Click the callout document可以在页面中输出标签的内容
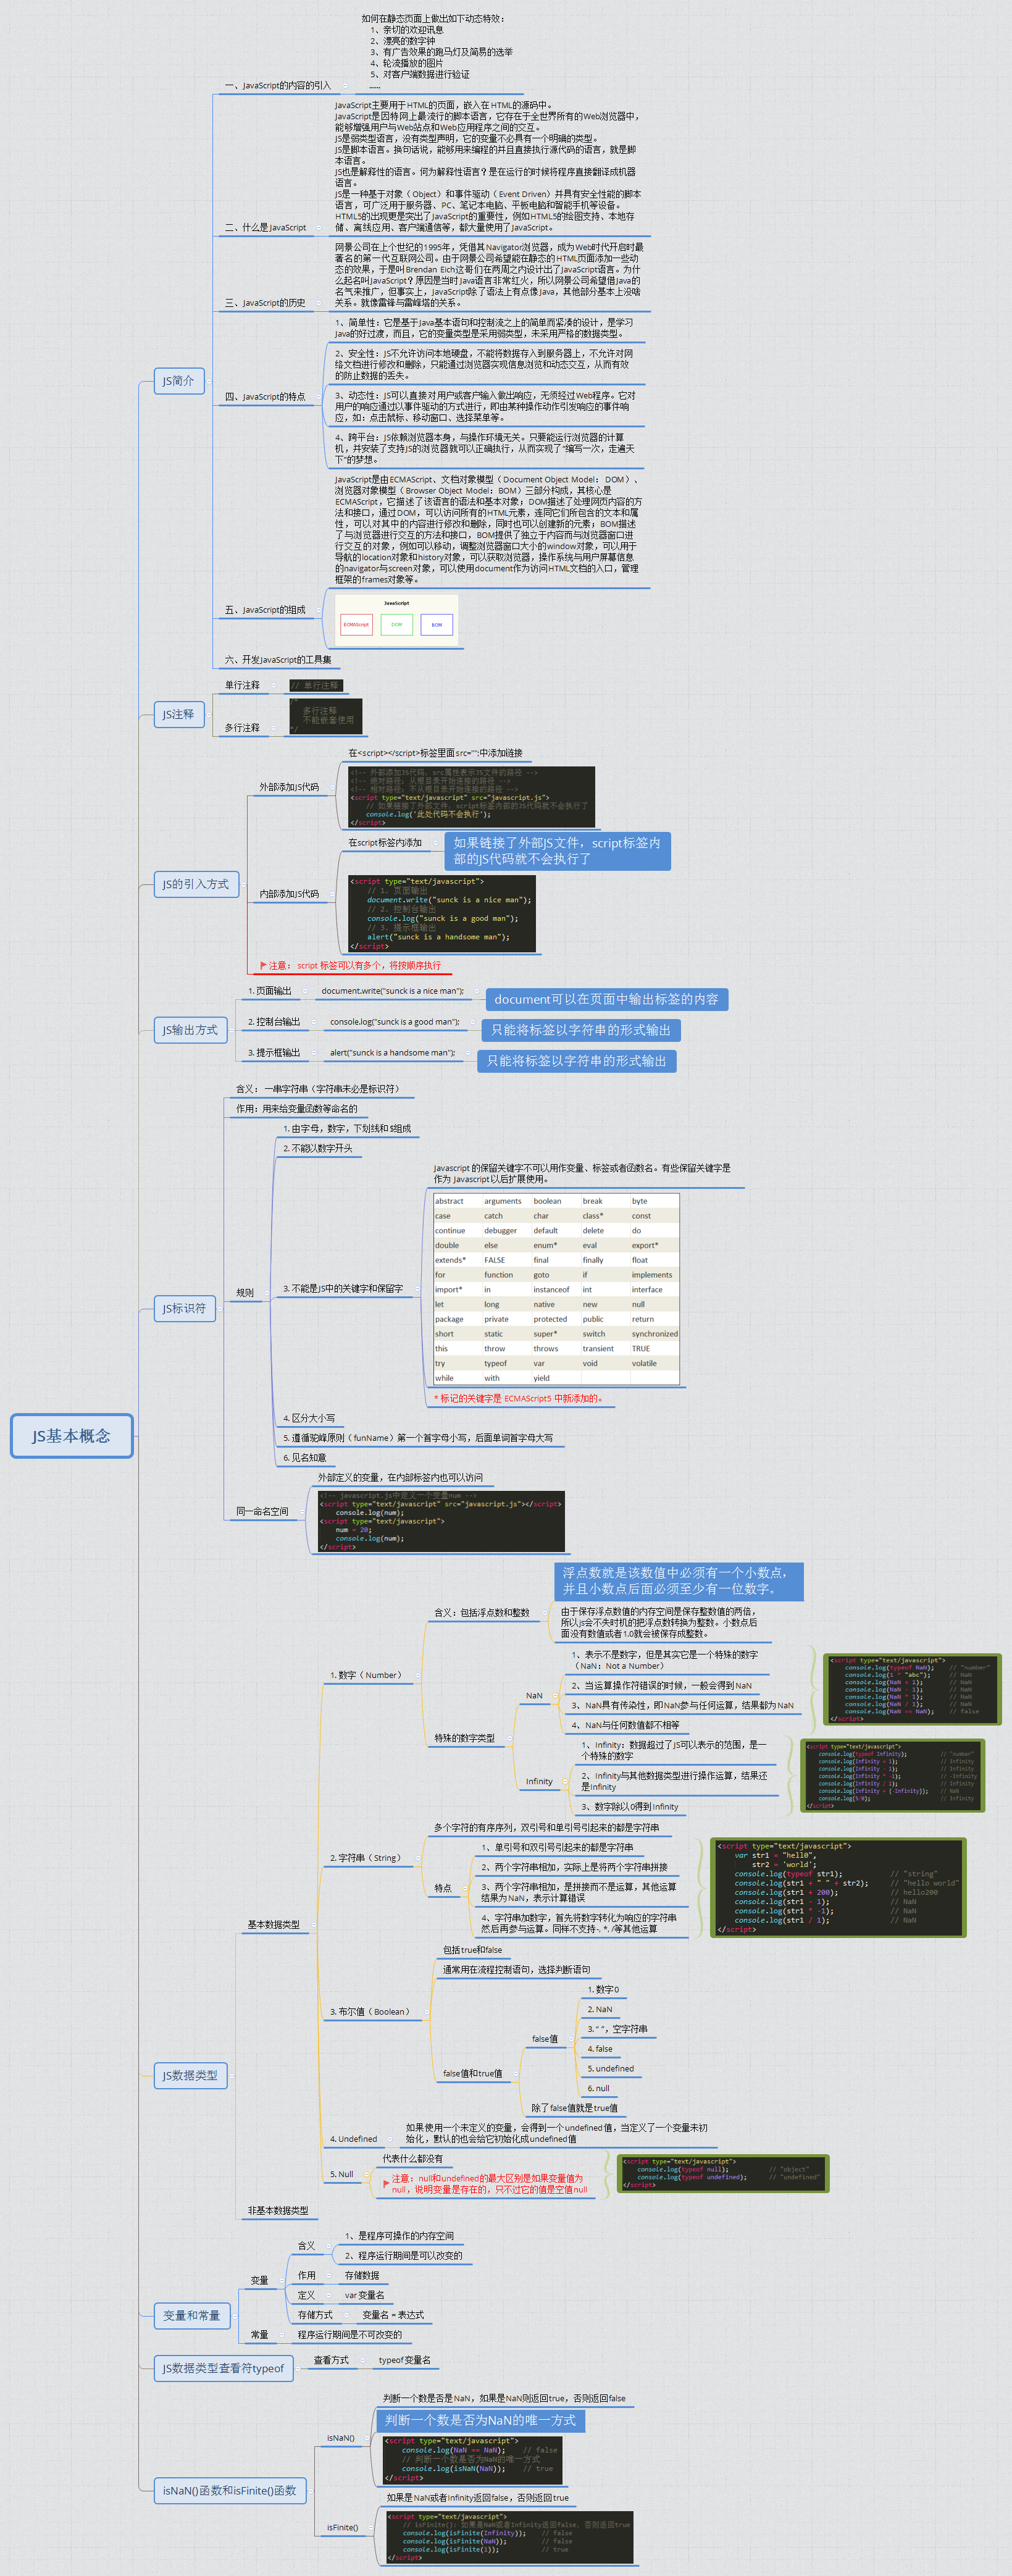The height and width of the screenshot is (2576, 1012). 607,999
